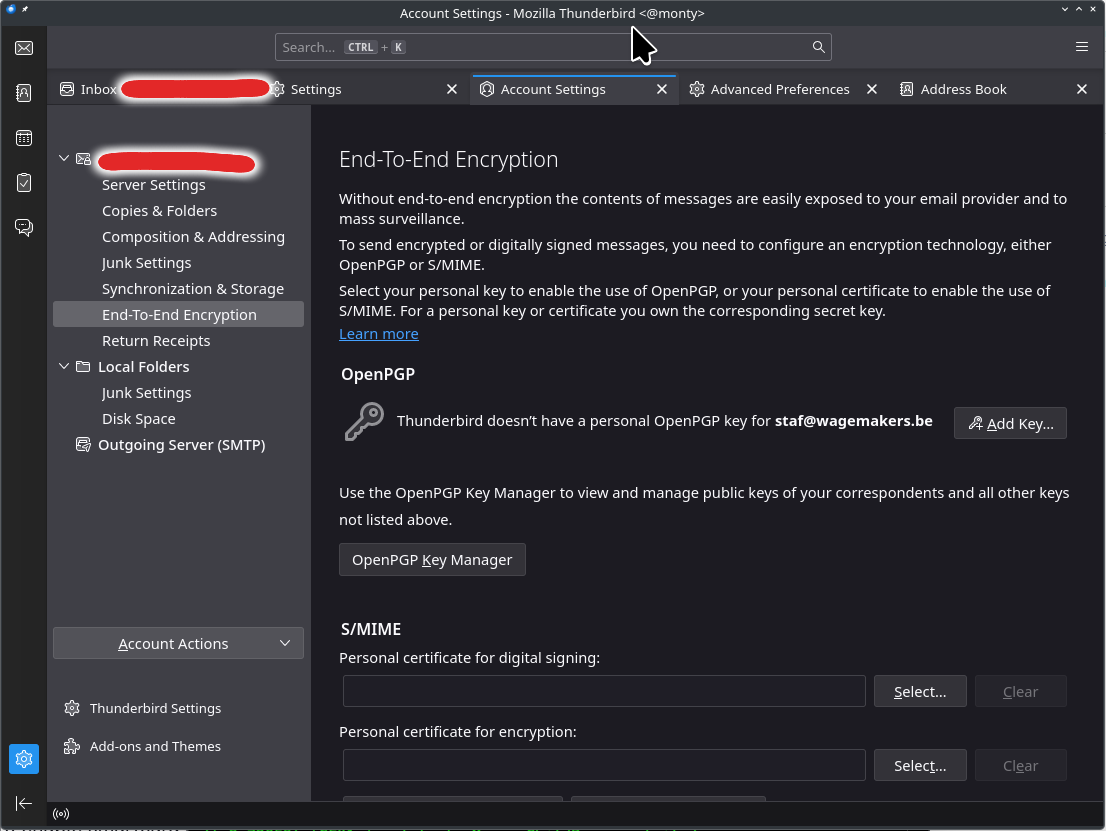Image resolution: width=1106 pixels, height=831 pixels.
Task: Open the OpenPGP Key Manager
Action: pyautogui.click(x=432, y=560)
